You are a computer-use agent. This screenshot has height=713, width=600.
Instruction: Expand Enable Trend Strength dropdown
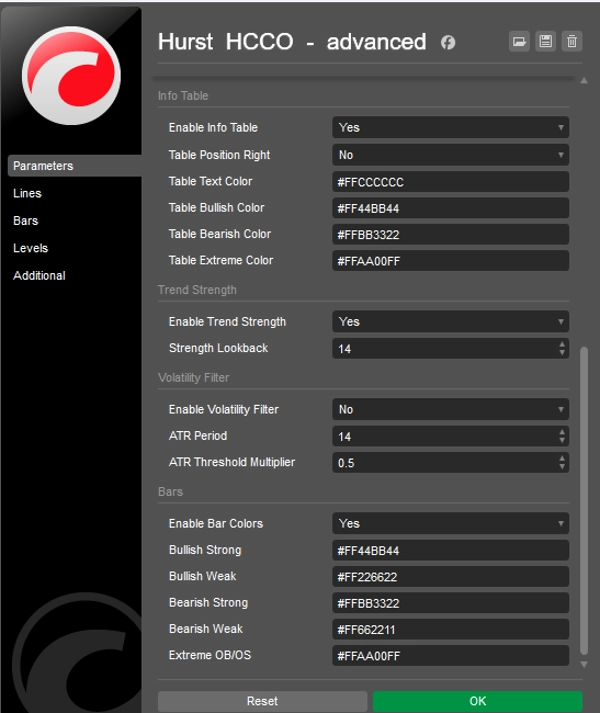pos(450,322)
